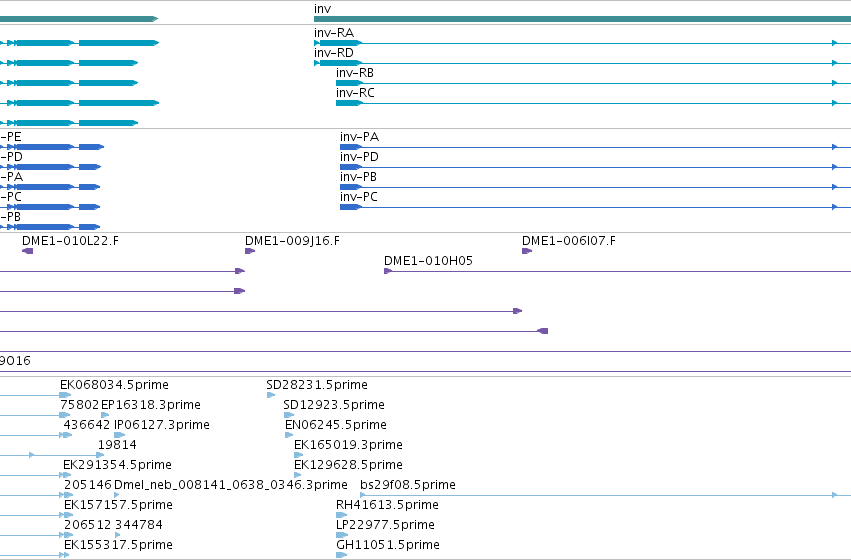851x560 pixels.
Task: Click the inv-RA transcript label
Action: tap(334, 33)
